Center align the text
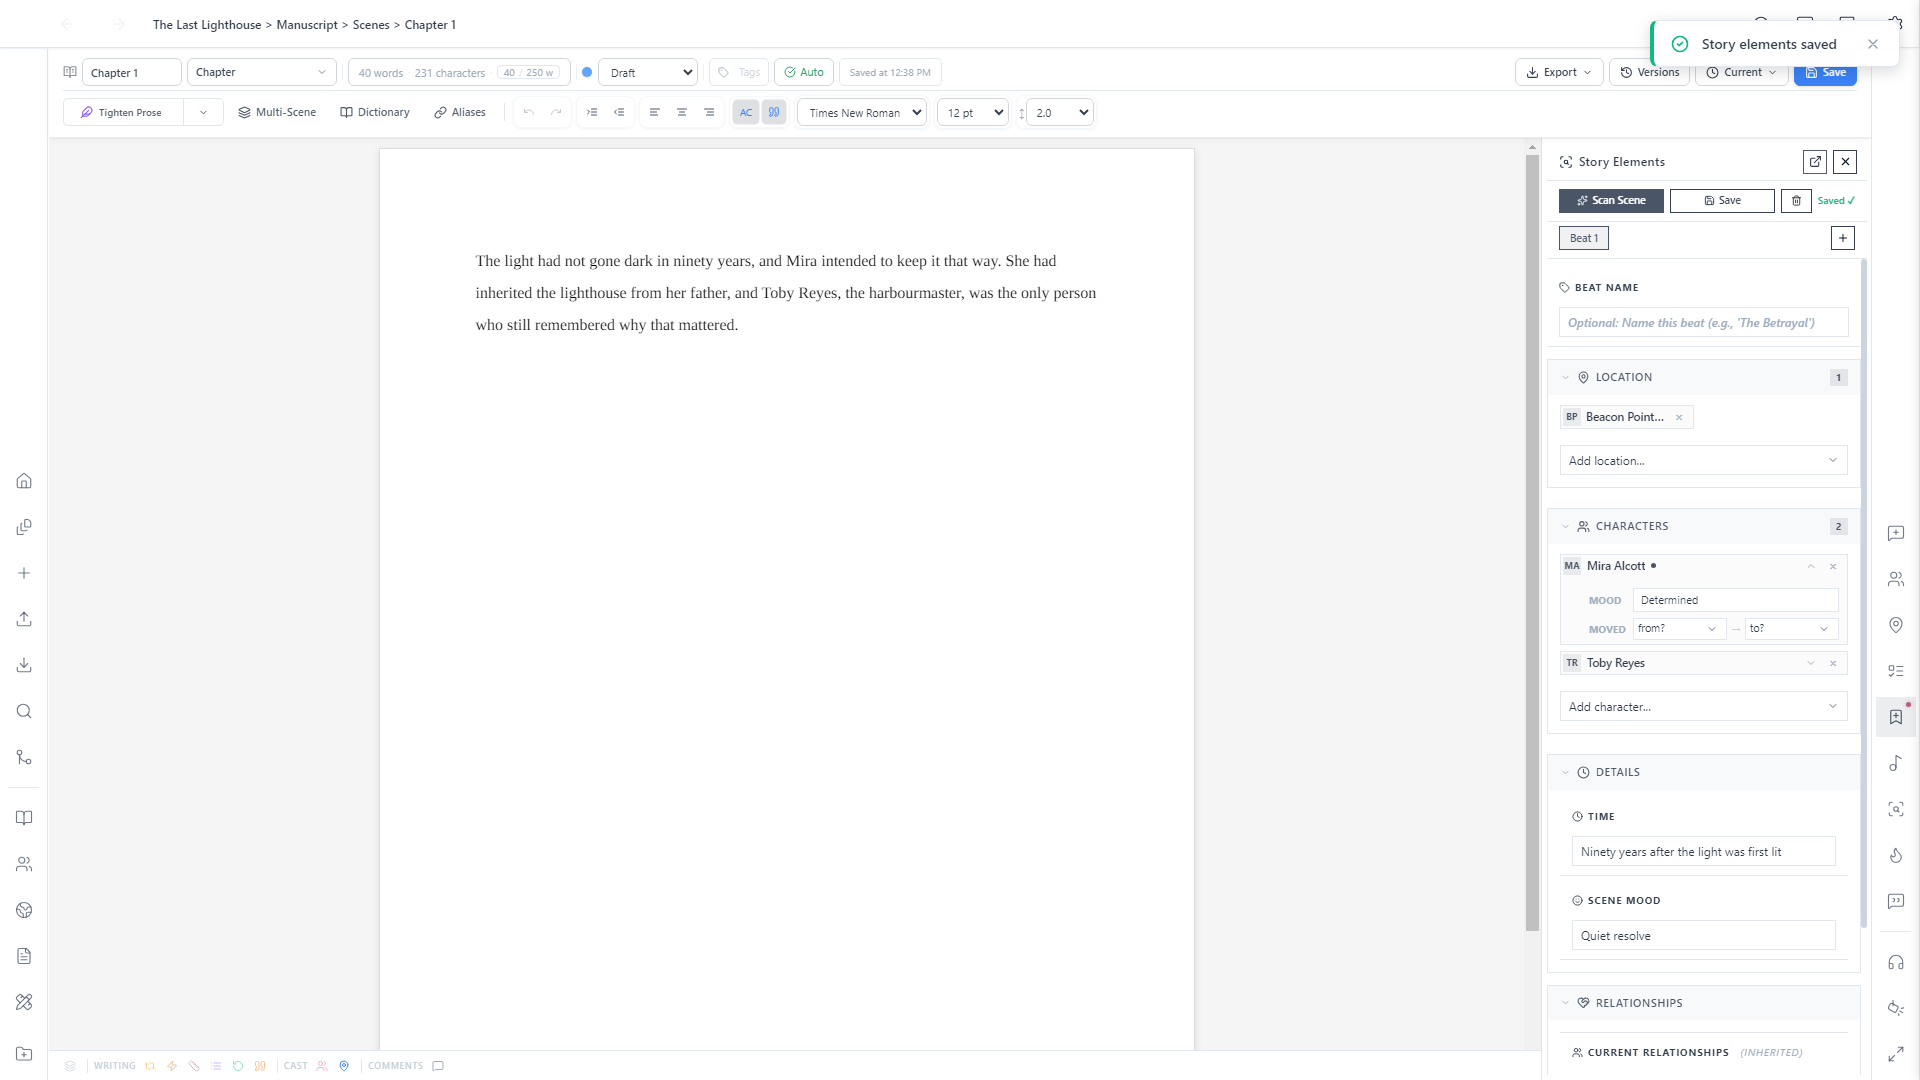 pyautogui.click(x=682, y=112)
